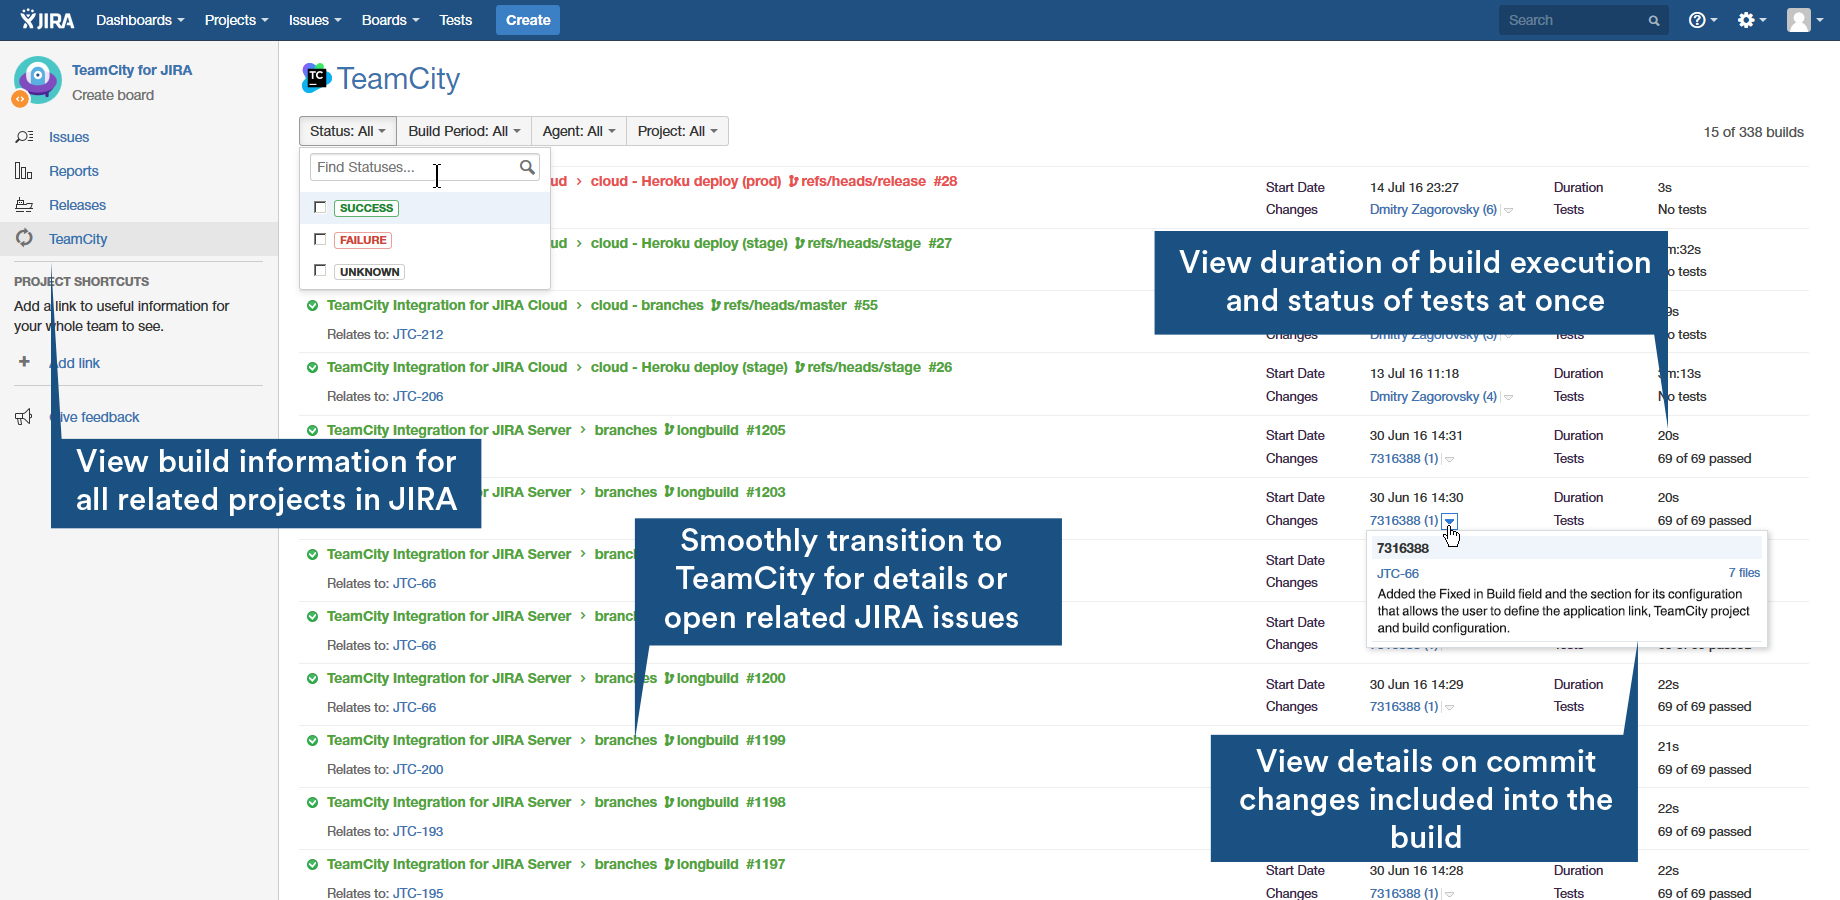Click the TeamCity TC logo icon in header
The height and width of the screenshot is (900, 1840).
coord(316,78)
